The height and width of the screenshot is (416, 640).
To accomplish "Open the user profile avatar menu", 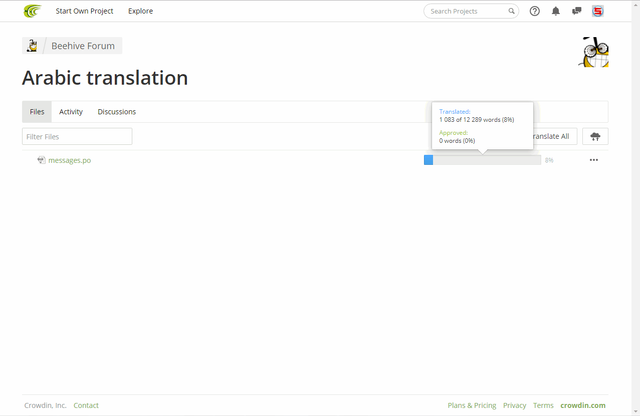I will [x=598, y=11].
